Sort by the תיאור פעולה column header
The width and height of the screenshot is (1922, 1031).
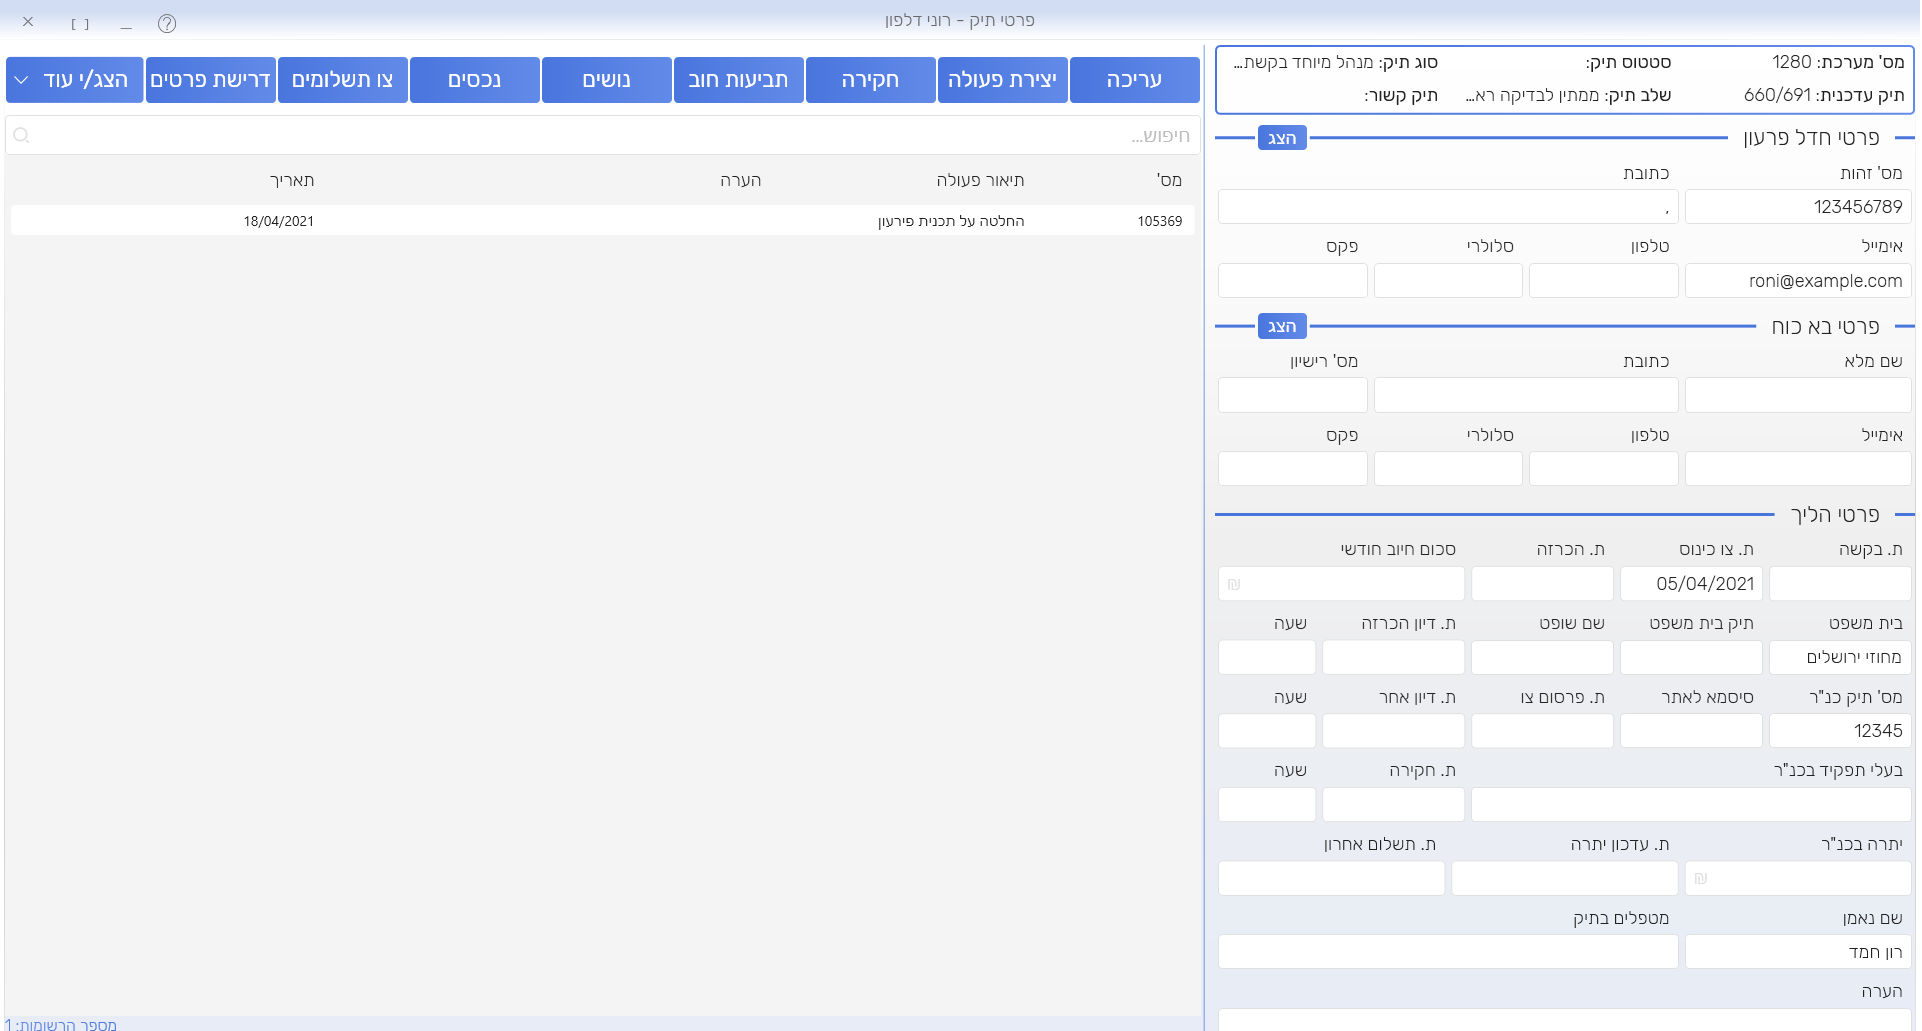tap(980, 180)
